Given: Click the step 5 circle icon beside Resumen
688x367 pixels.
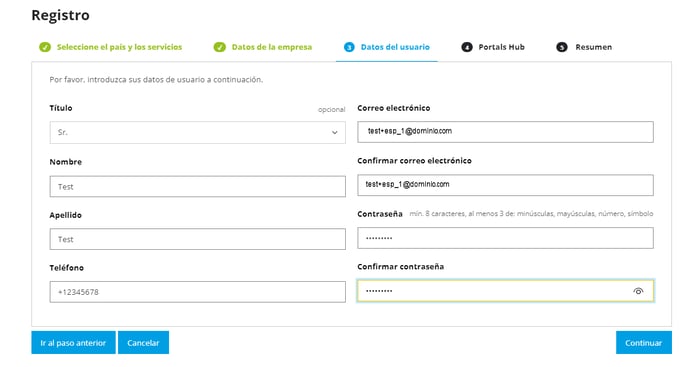Looking at the screenshot, I should click(562, 47).
